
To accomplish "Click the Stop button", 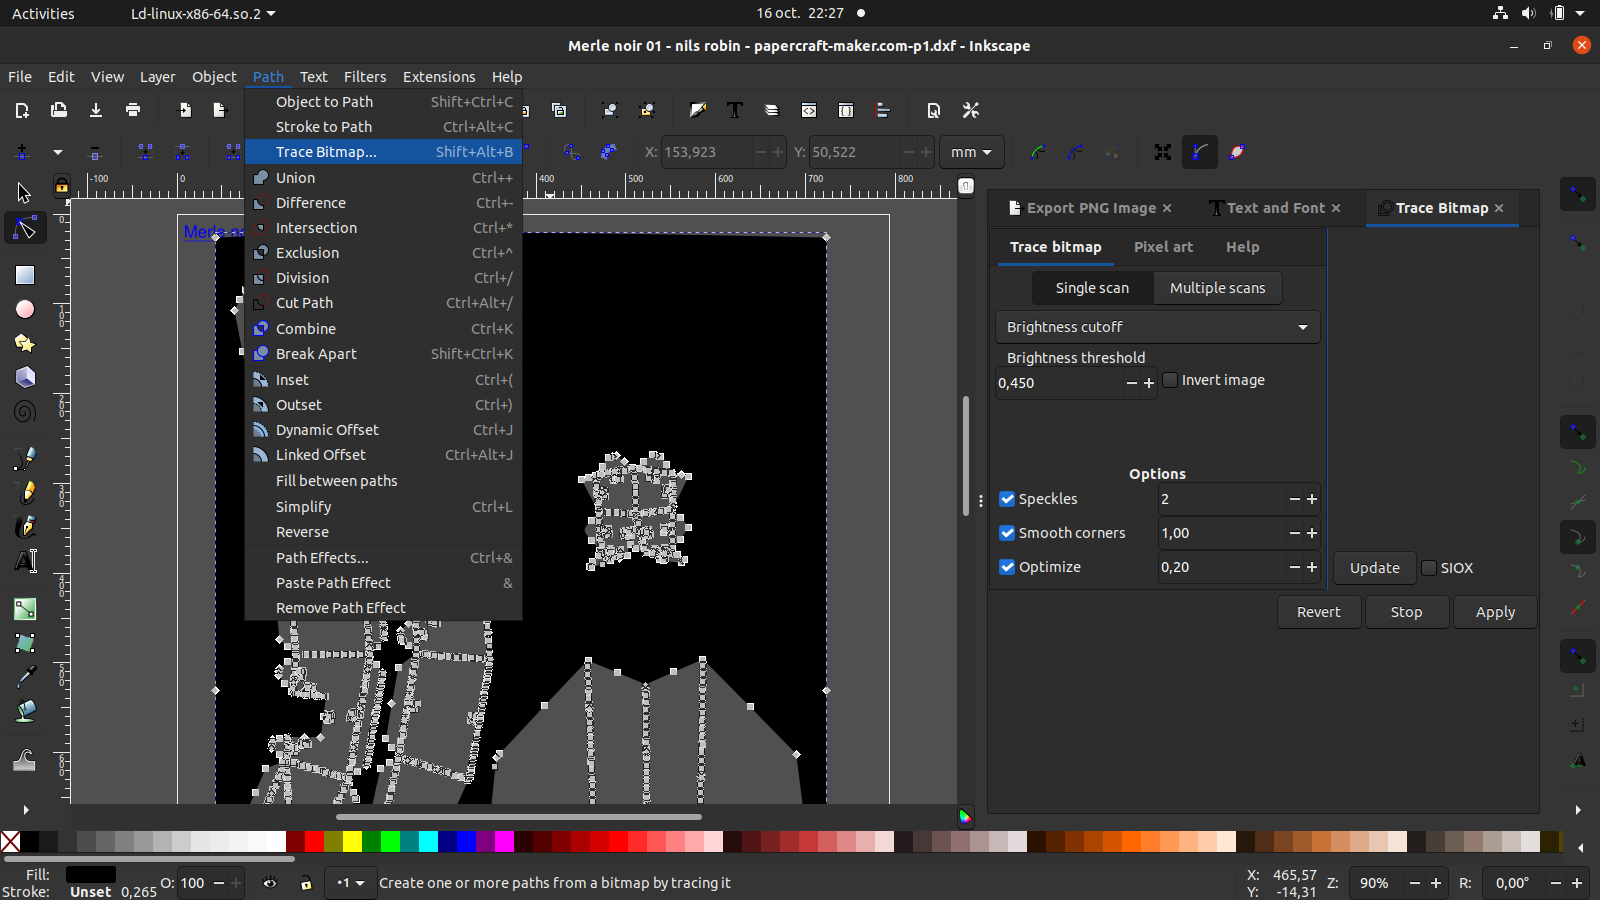I will coord(1406,612).
